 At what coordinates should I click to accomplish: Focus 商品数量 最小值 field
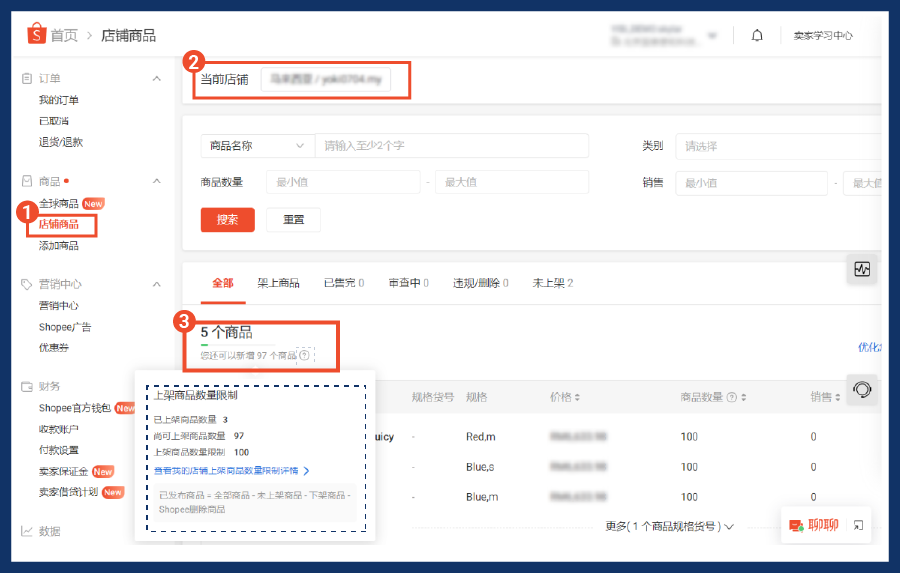343,182
